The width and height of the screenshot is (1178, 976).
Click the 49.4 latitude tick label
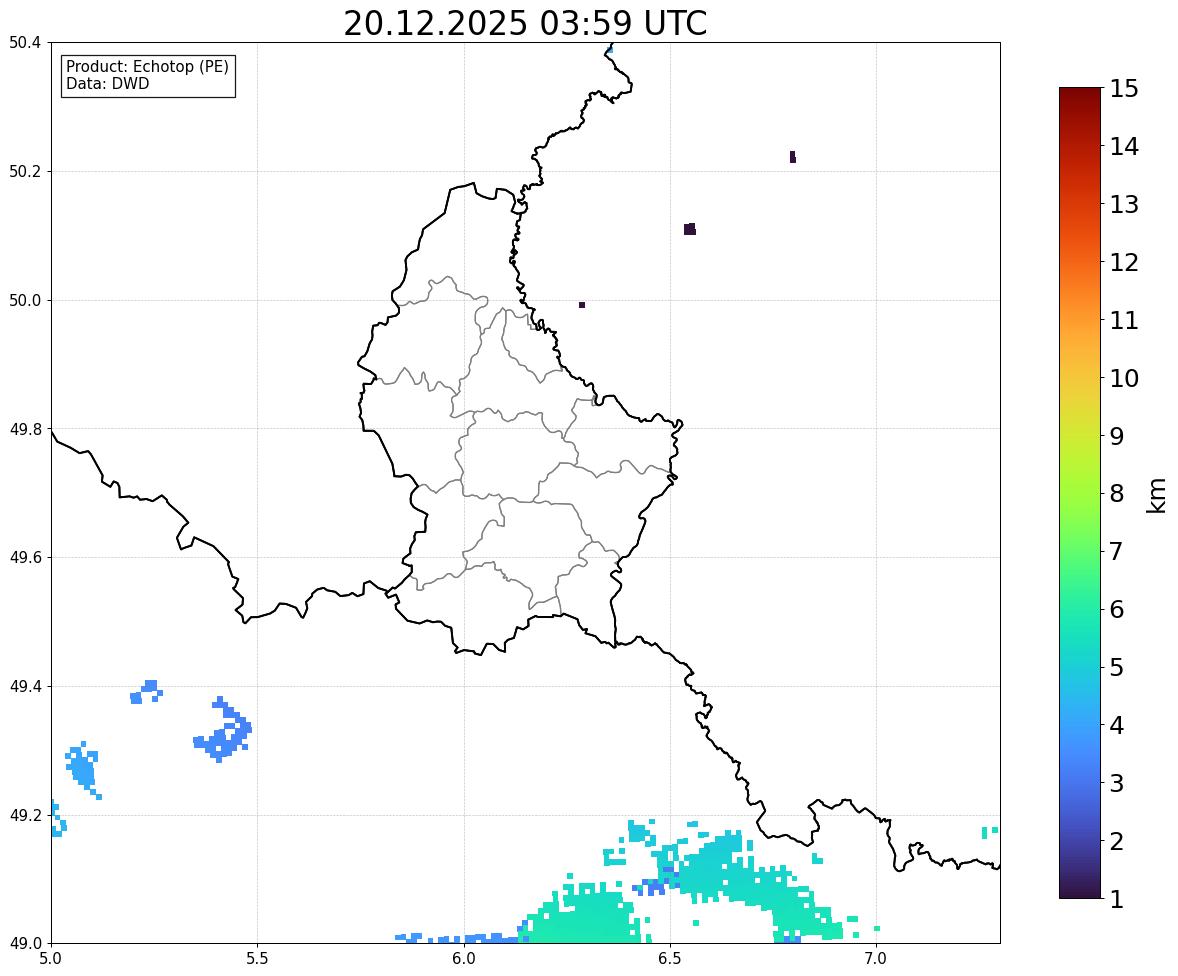tap(25, 686)
